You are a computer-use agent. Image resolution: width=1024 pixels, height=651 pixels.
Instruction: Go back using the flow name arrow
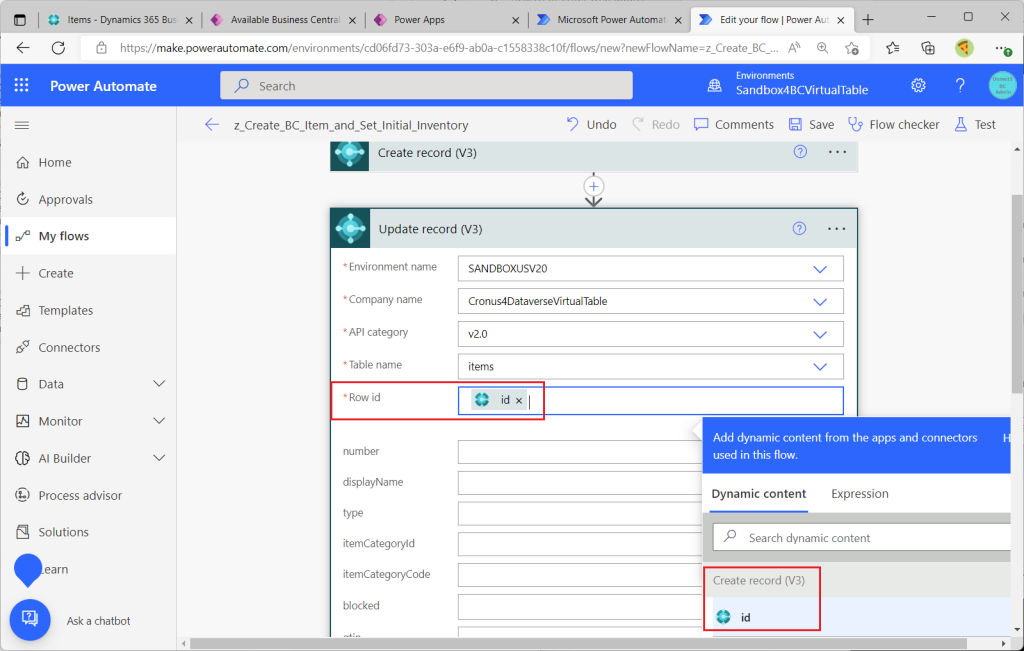tap(211, 125)
